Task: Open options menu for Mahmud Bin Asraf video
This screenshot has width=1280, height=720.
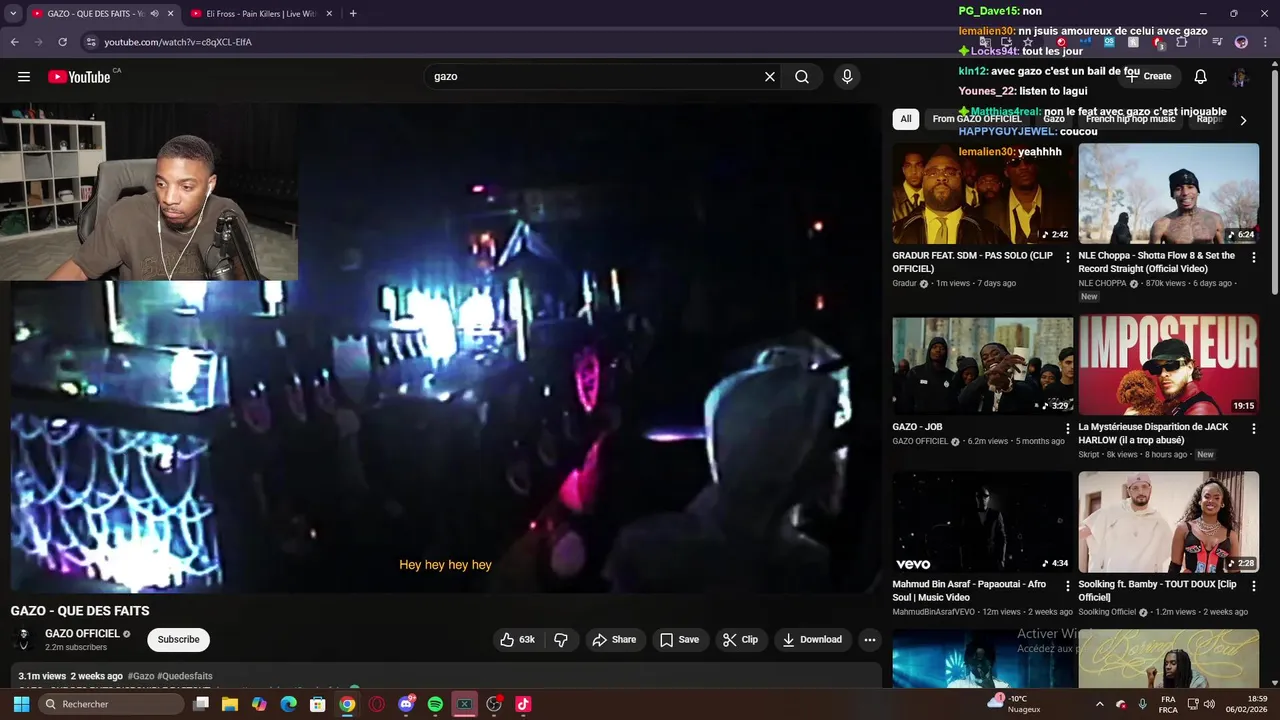Action: [x=1067, y=586]
